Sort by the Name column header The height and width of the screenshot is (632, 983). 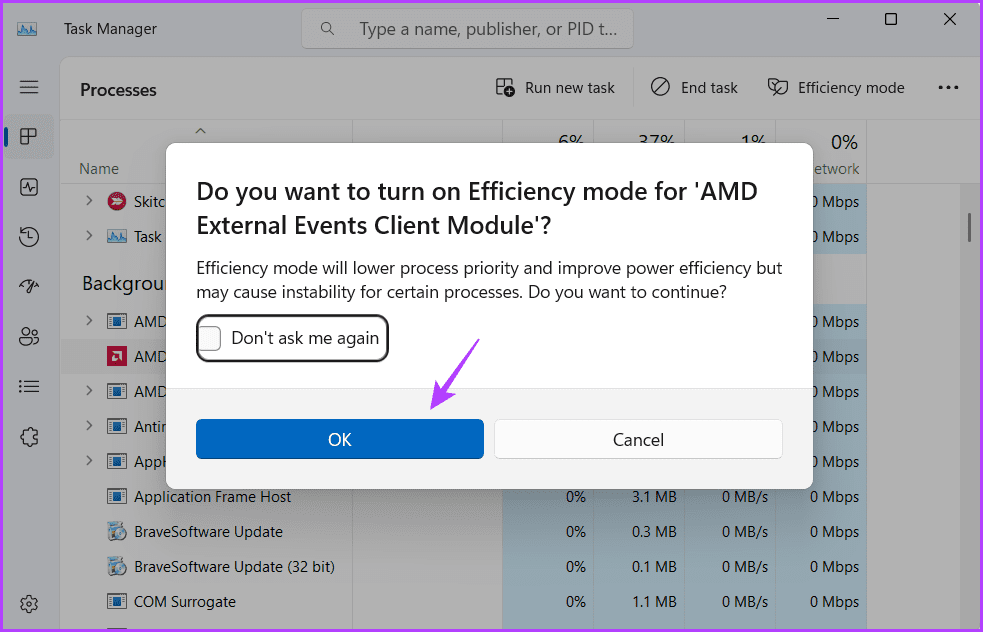[x=99, y=169]
